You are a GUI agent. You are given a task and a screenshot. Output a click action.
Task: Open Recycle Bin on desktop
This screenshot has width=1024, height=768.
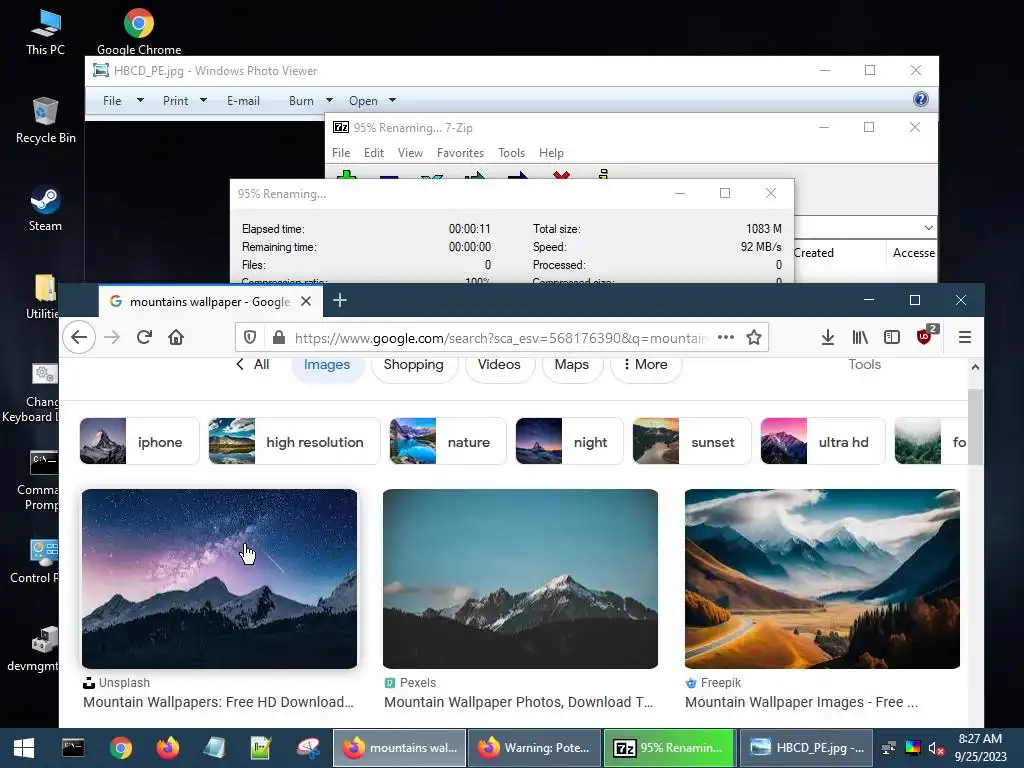[x=45, y=121]
